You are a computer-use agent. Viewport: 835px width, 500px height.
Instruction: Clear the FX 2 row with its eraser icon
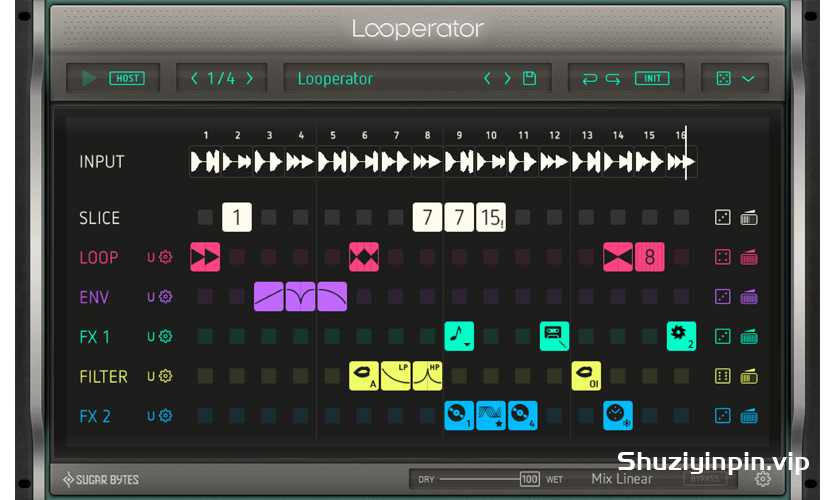pos(749,416)
